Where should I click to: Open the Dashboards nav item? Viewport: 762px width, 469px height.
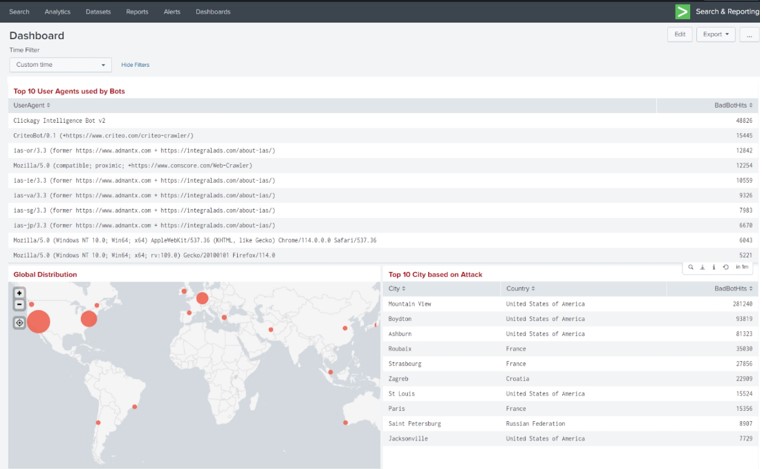pyautogui.click(x=213, y=12)
